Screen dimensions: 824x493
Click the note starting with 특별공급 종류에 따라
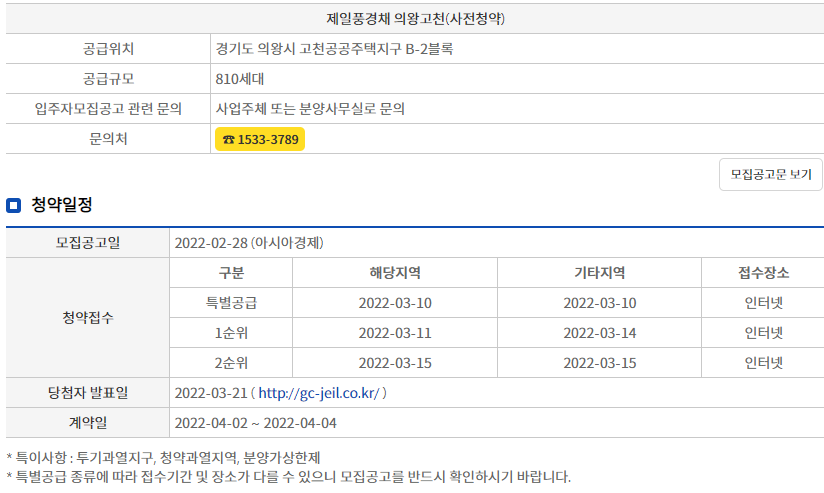click(289, 477)
